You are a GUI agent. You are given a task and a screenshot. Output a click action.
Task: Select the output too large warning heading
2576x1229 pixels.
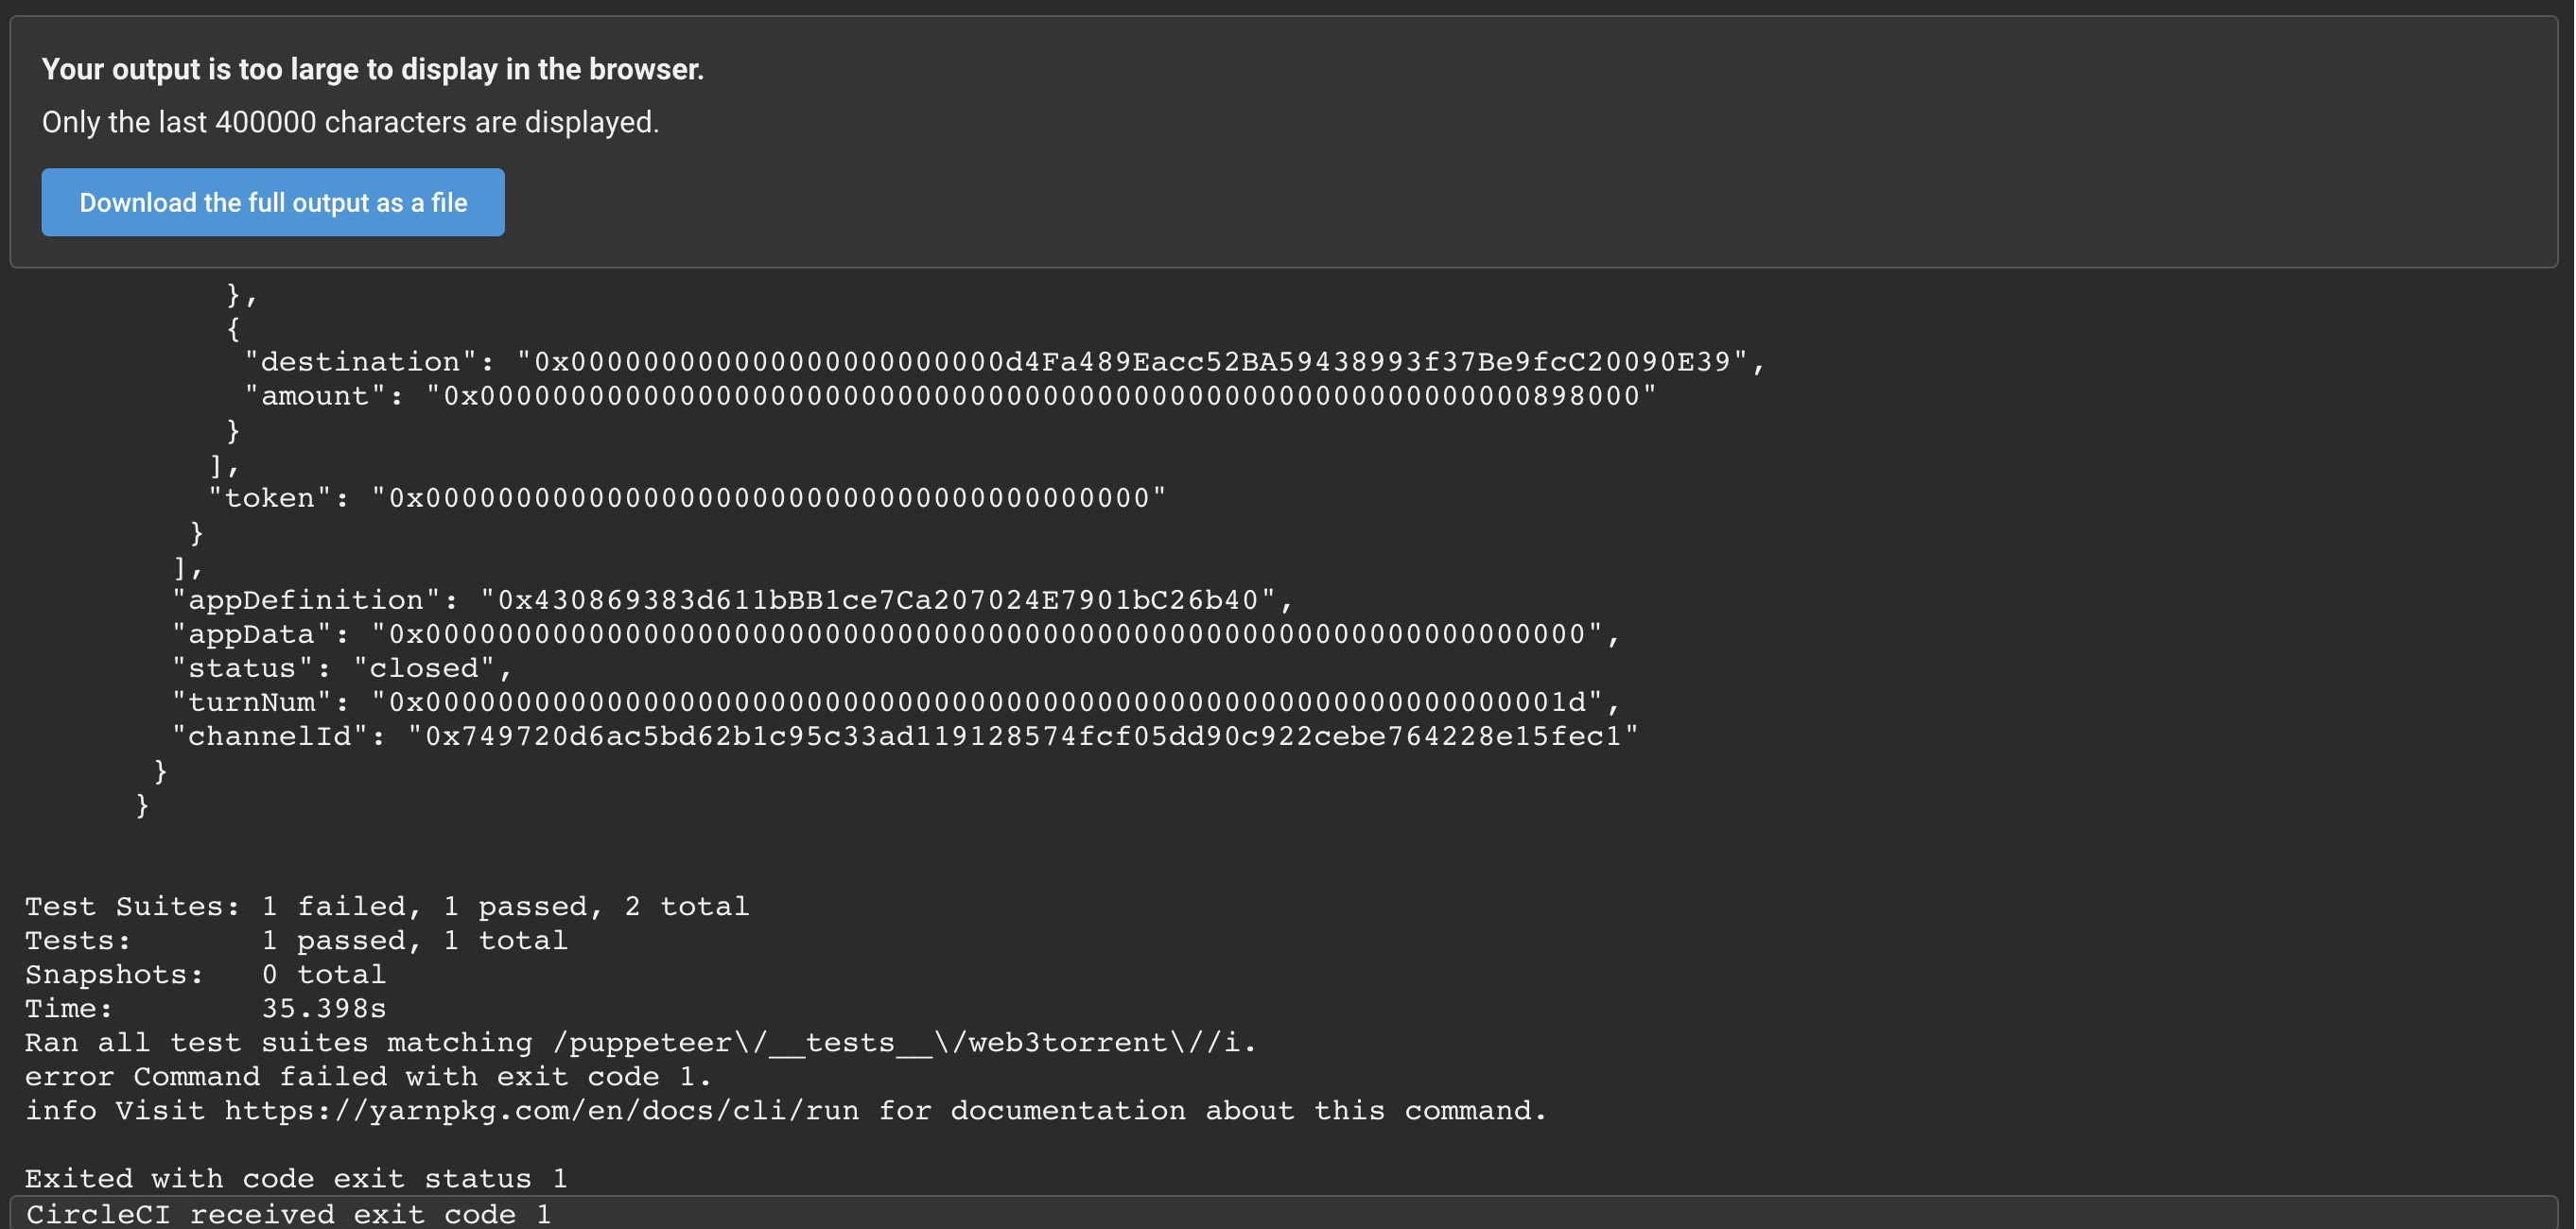(372, 69)
